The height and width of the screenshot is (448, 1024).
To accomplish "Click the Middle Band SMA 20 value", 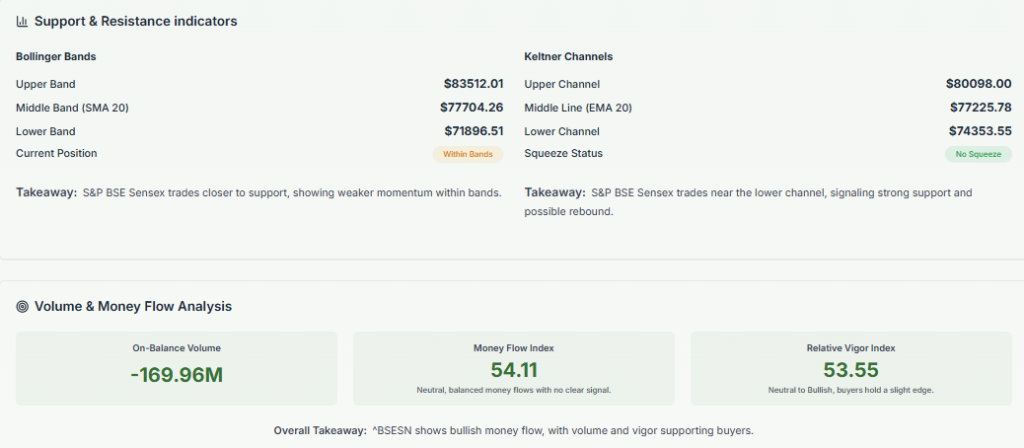I will coord(471,107).
